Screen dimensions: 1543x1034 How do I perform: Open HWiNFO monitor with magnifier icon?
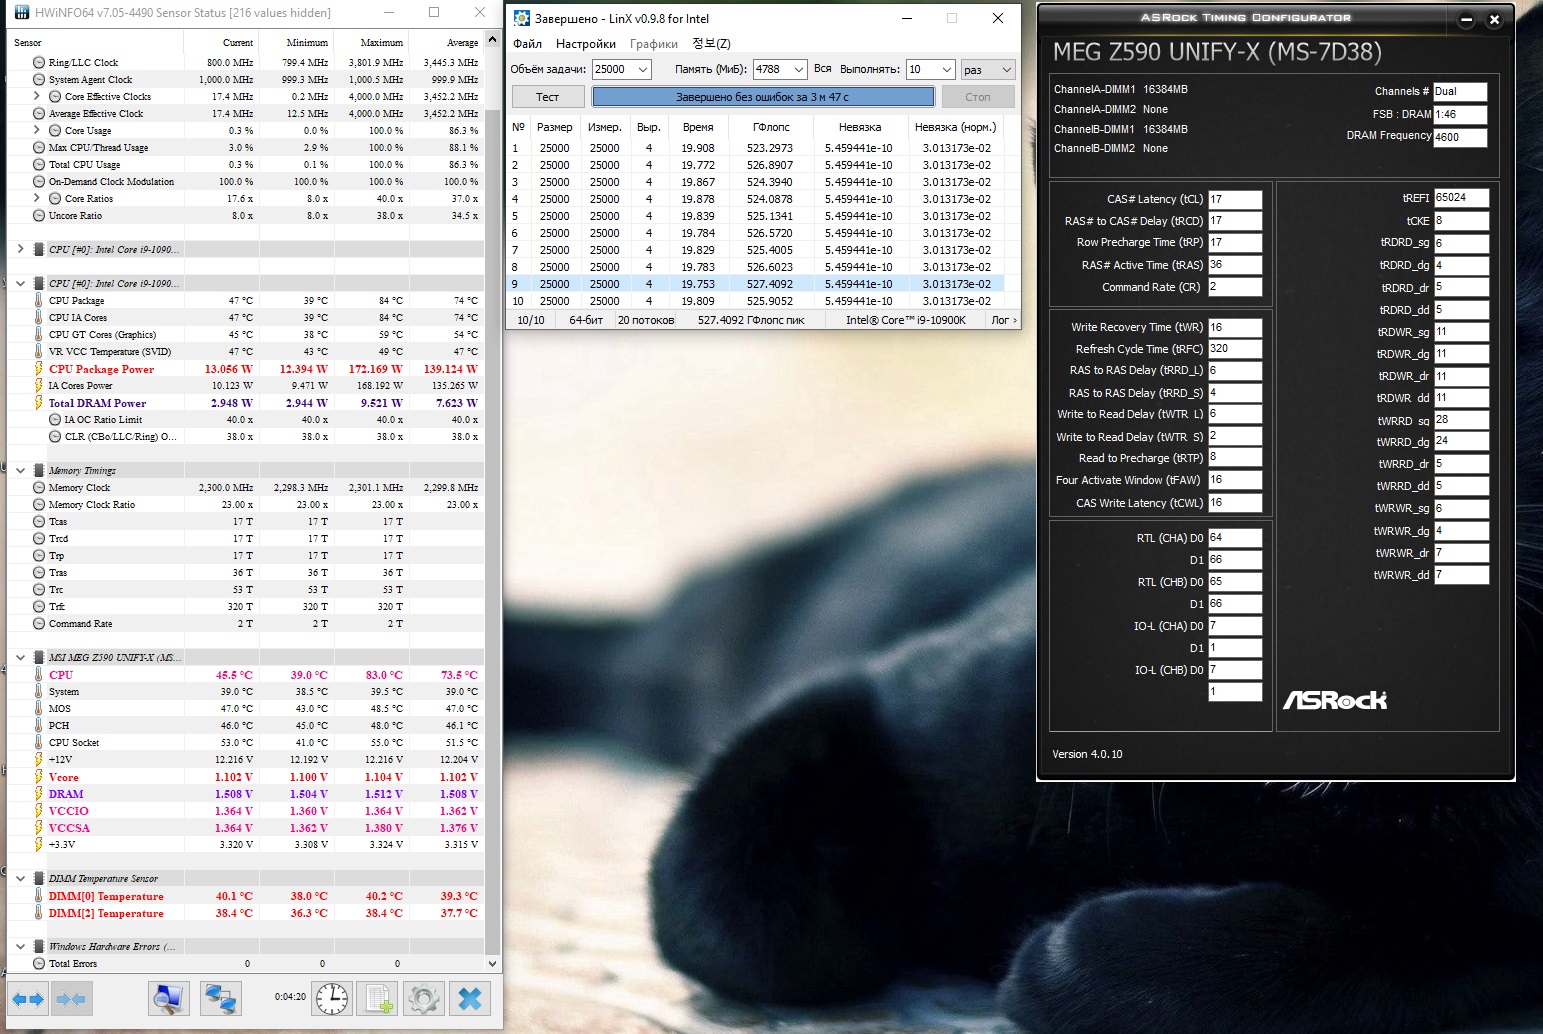168,998
